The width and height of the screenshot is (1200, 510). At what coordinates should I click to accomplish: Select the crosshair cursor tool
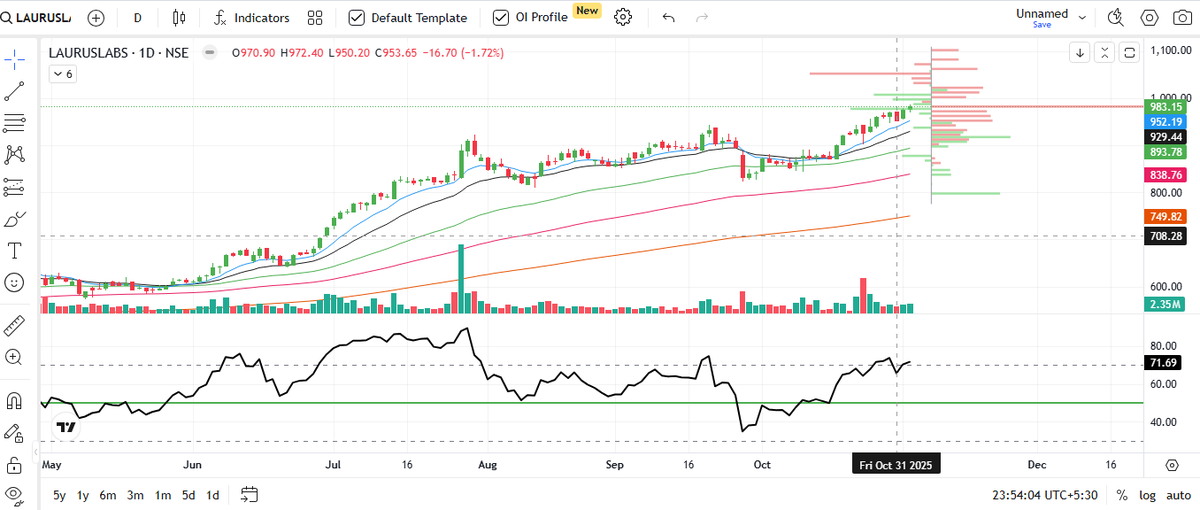pos(14,60)
